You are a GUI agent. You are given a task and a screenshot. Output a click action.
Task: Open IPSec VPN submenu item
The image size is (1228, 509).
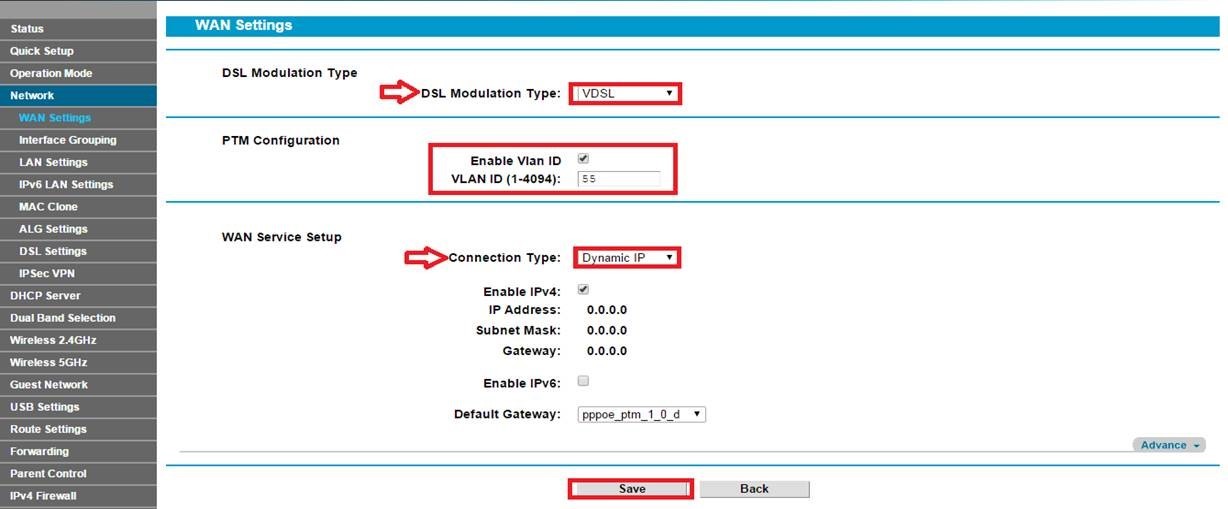(78, 273)
